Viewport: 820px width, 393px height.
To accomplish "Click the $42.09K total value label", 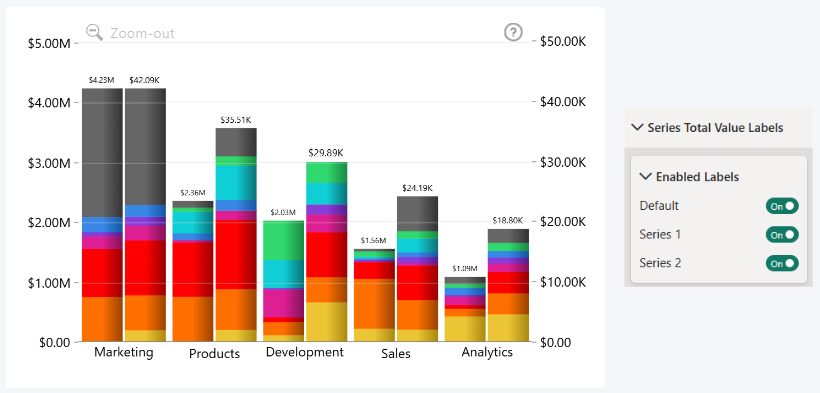I will 144,80.
